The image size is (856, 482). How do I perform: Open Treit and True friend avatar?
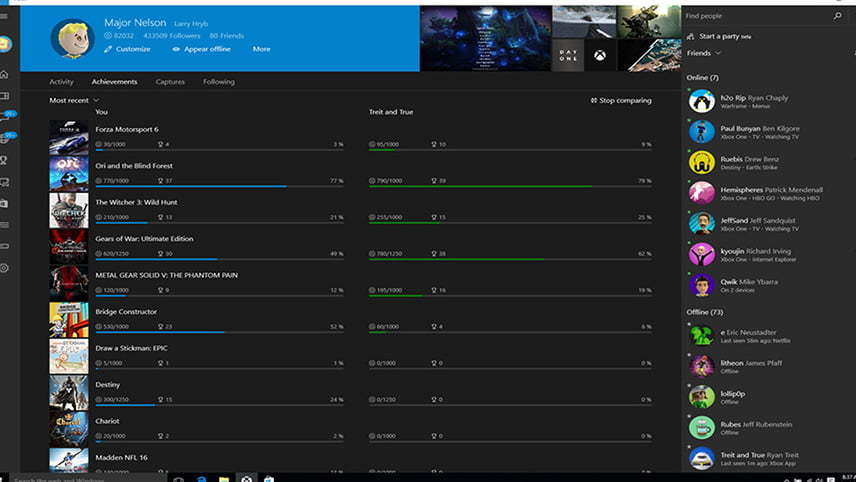tap(702, 458)
